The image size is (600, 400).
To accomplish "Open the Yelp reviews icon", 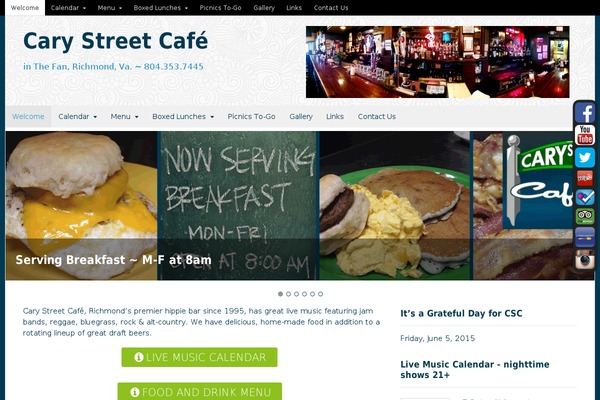I will click(x=584, y=178).
